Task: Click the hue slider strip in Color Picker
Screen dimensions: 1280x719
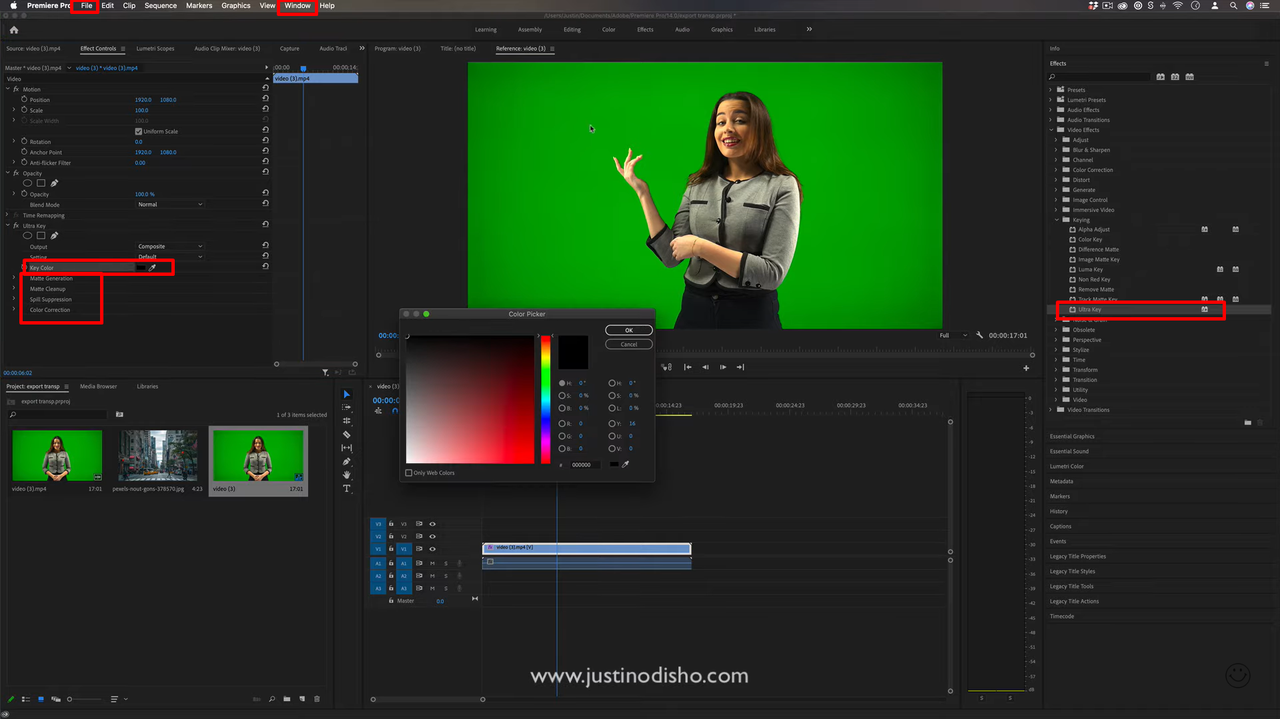Action: point(546,399)
